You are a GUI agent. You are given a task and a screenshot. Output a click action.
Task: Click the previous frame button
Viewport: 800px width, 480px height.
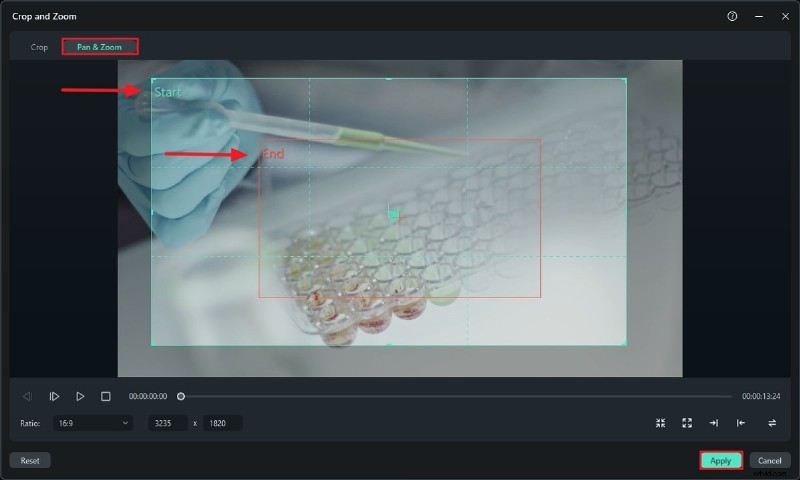click(x=27, y=396)
